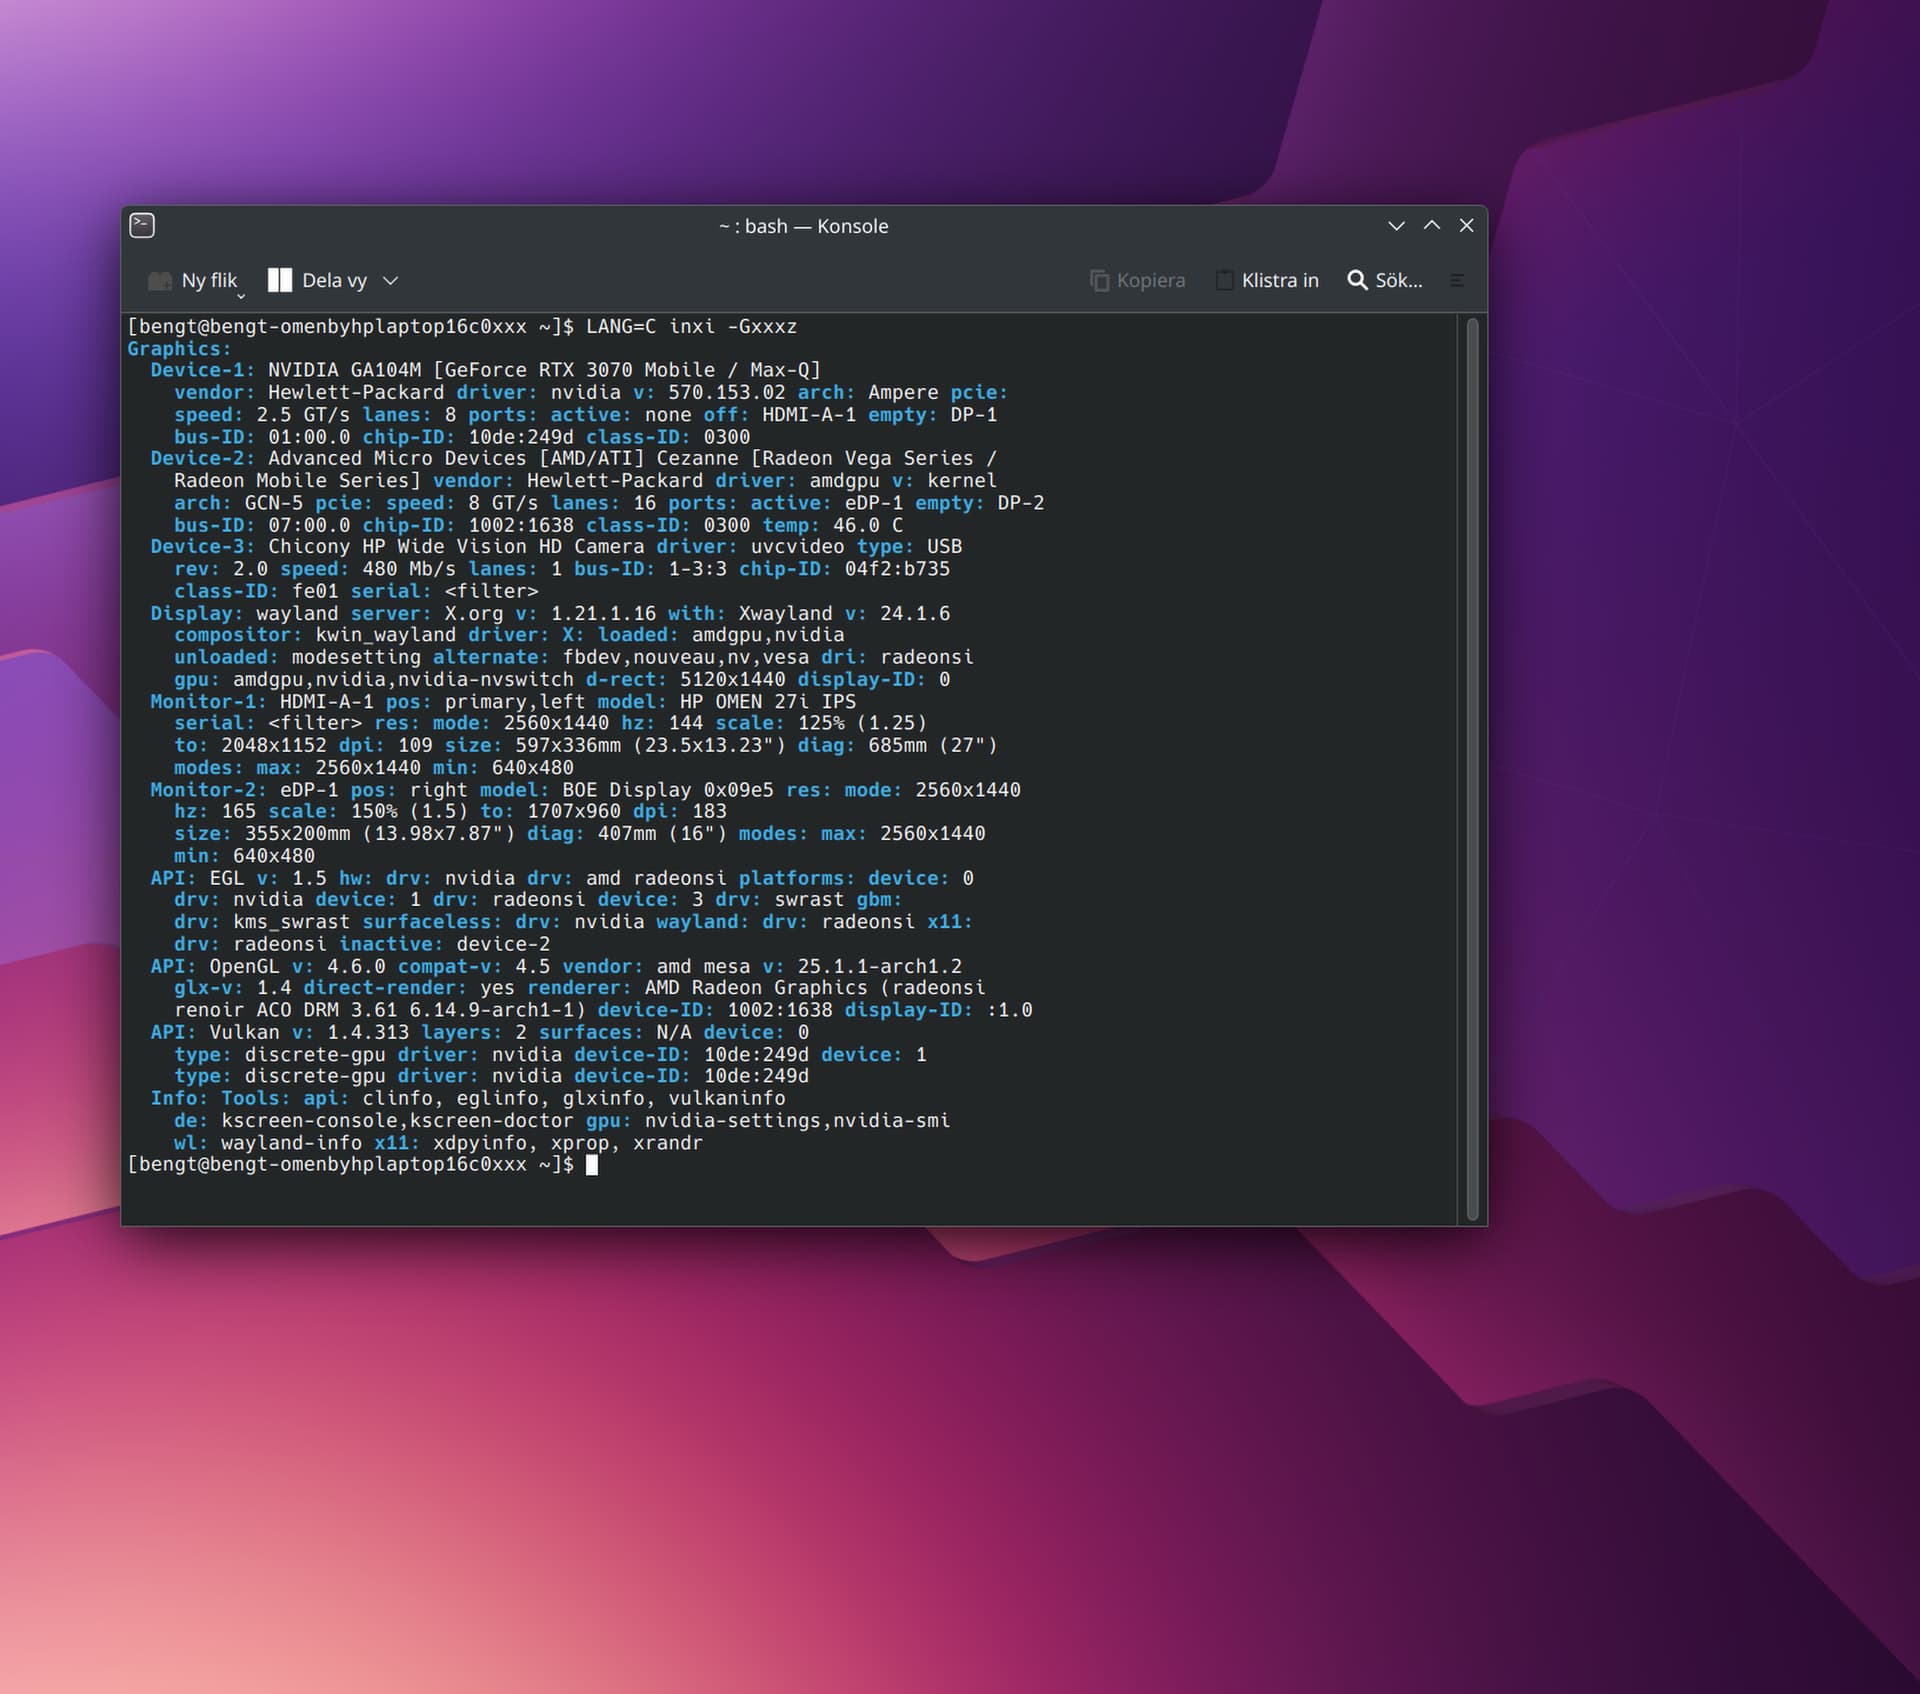Click Klistra in to paste

pyautogui.click(x=1267, y=281)
